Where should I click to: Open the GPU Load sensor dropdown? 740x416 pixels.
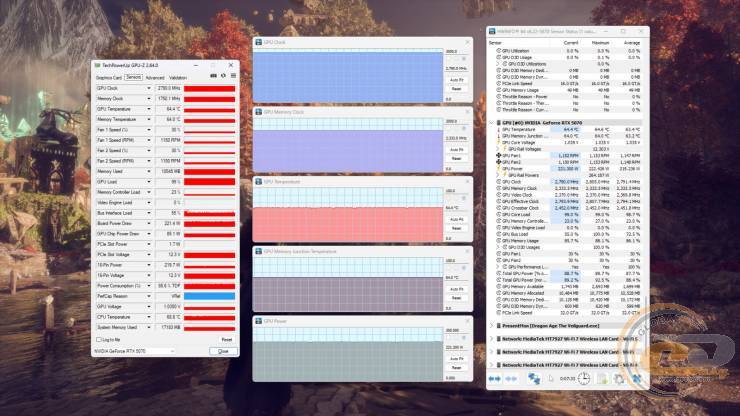(149, 182)
